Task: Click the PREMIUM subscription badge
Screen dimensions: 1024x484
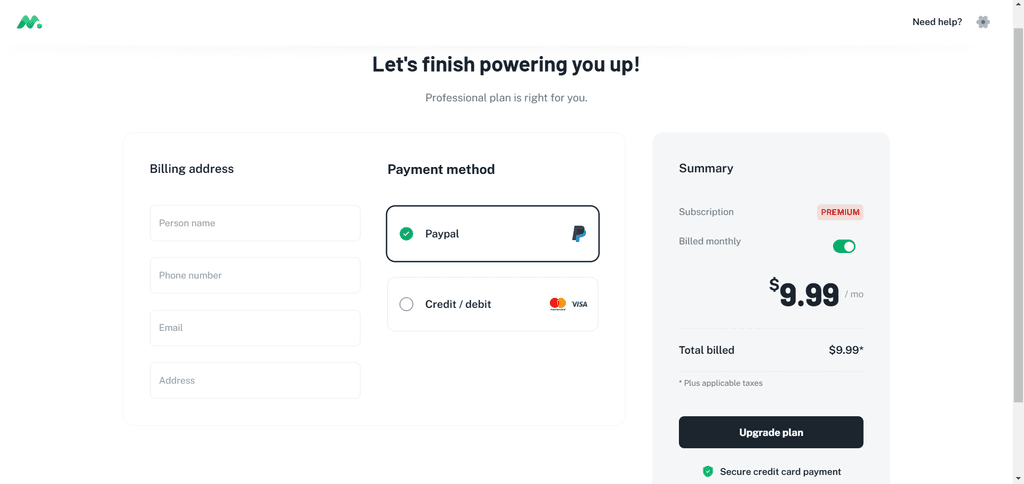Action: tap(840, 212)
